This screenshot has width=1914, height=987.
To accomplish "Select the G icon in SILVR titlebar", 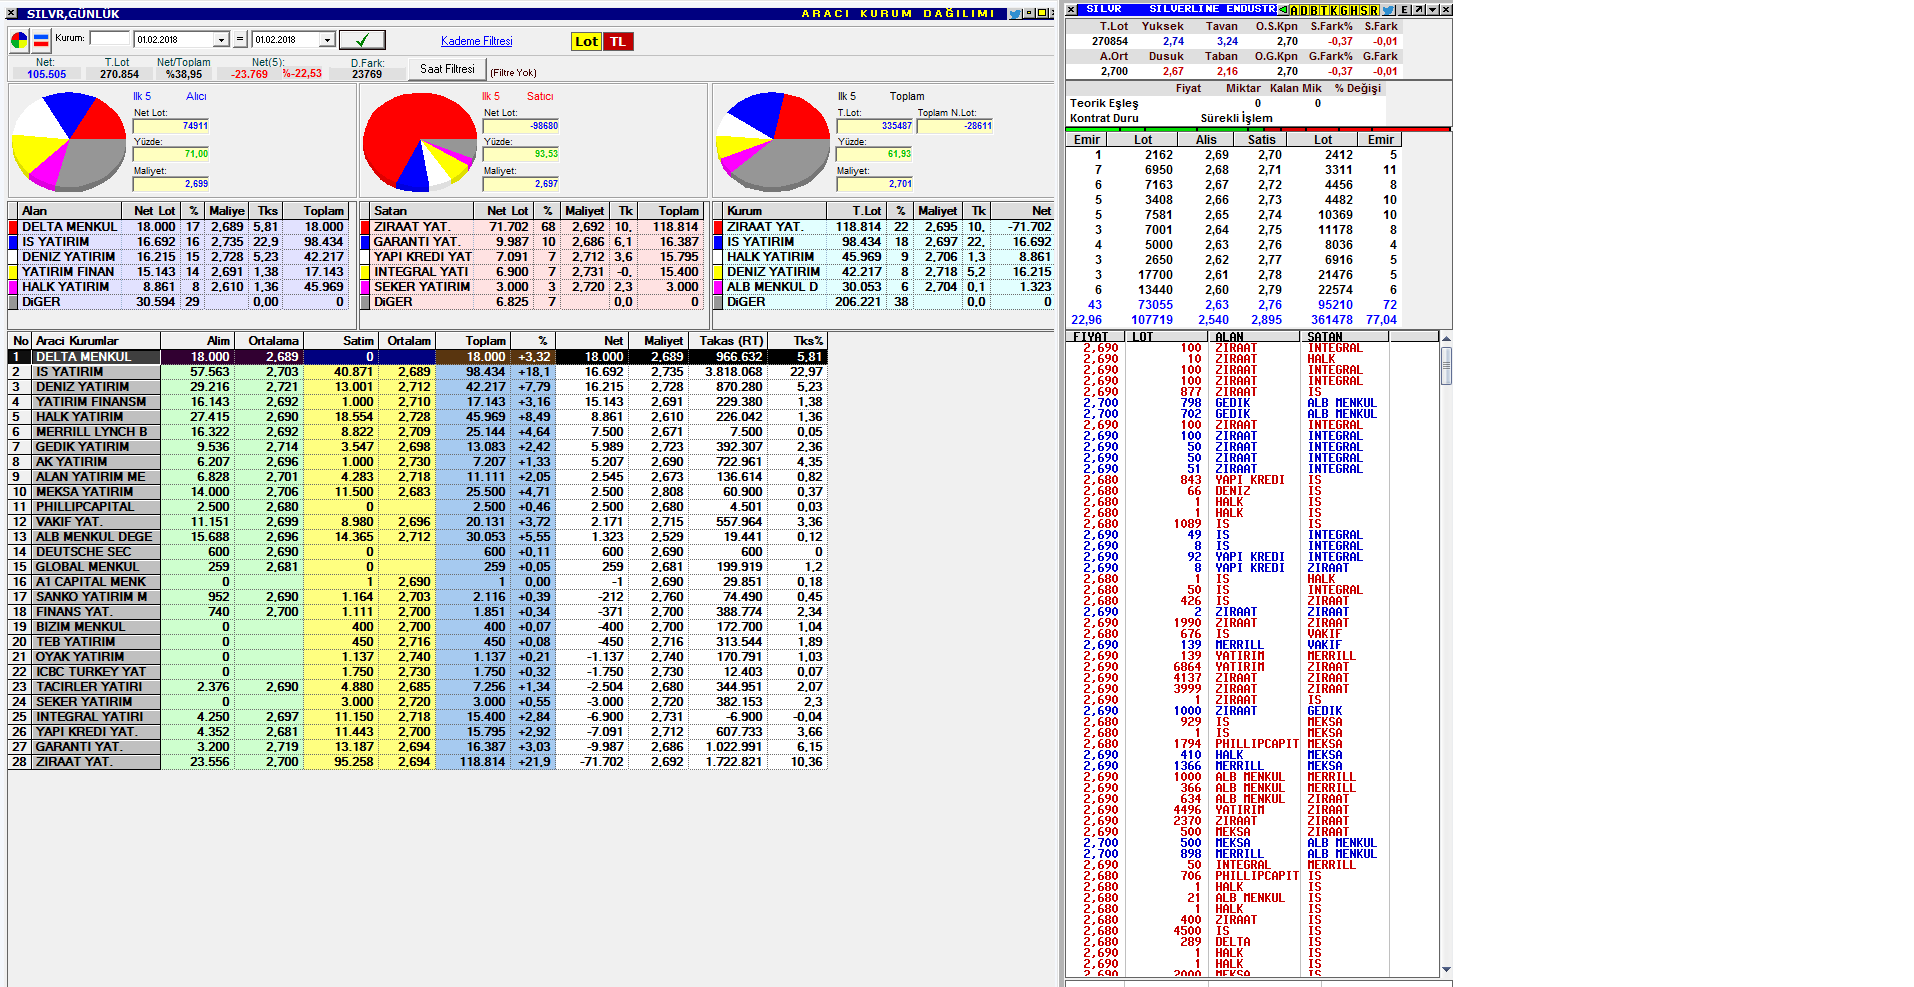I will 1344,10.
